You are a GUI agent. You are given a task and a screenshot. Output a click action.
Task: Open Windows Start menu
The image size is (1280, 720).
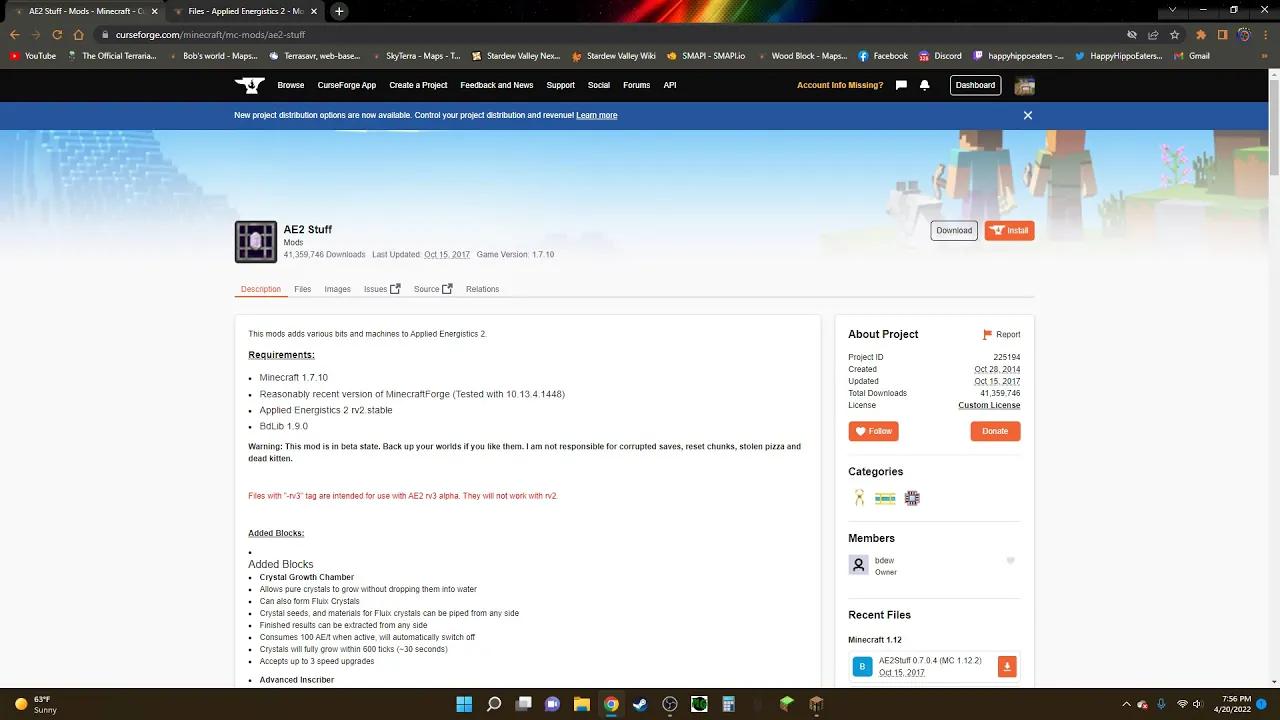464,704
